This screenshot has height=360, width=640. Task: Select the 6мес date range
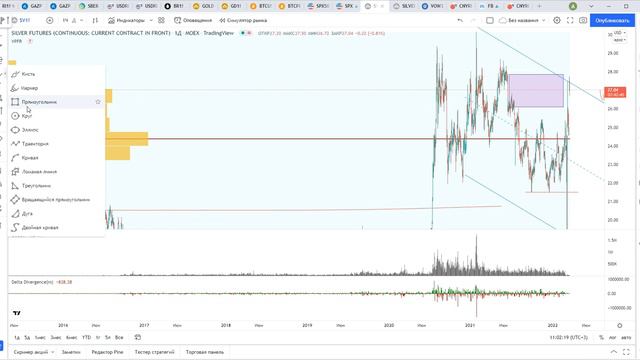pyautogui.click(x=71, y=338)
